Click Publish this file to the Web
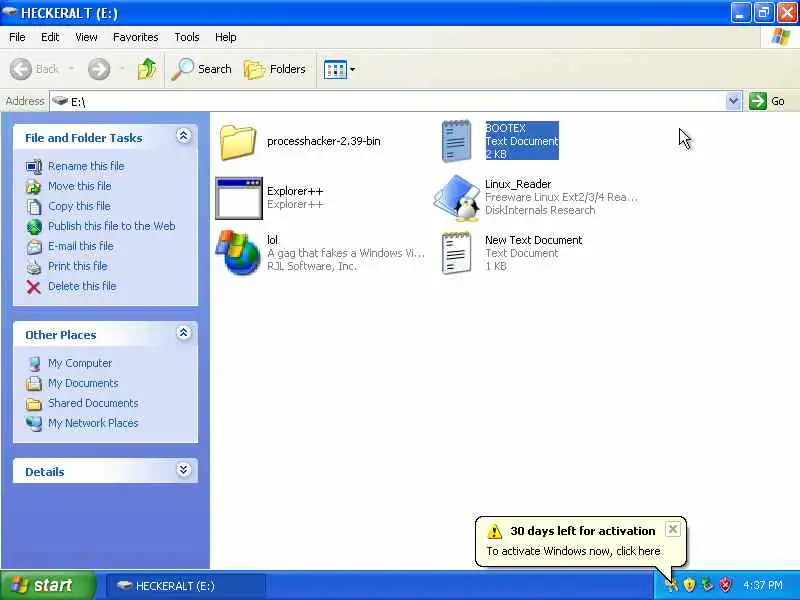Screen dimensions: 800x600 coord(112,226)
